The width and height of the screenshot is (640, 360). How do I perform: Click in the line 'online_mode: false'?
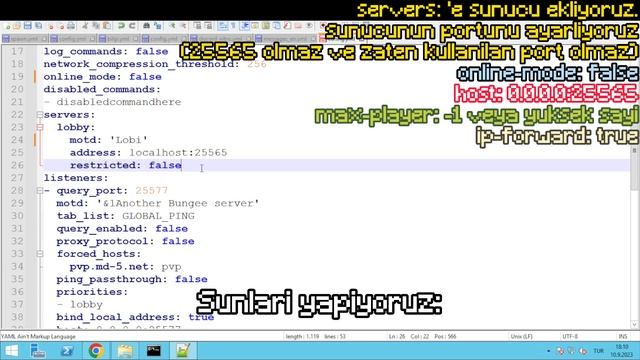[x=102, y=77]
